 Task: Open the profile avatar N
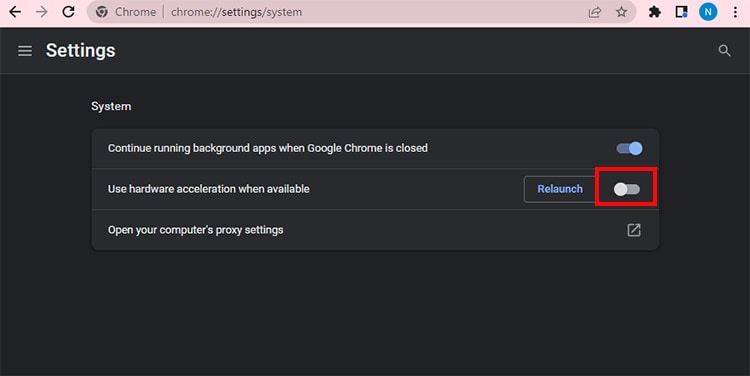(708, 12)
